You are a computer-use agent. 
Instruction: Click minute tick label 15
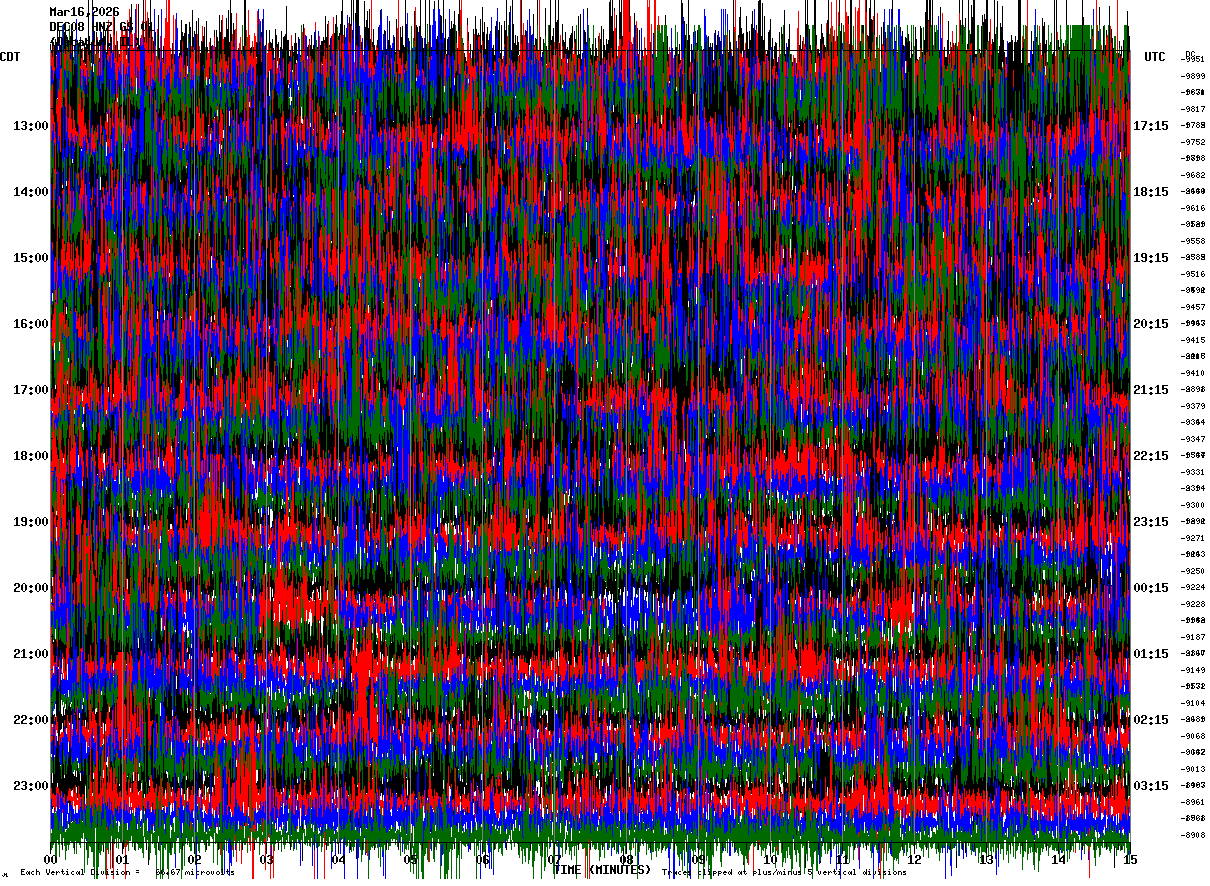click(x=1129, y=860)
